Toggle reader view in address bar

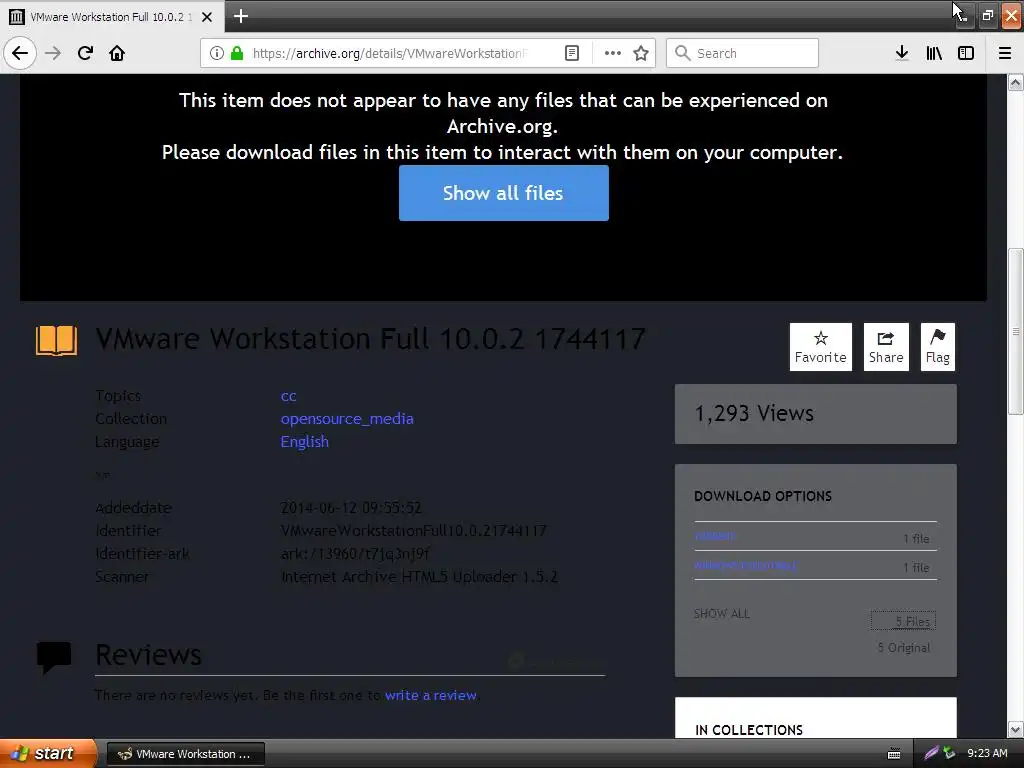point(571,53)
